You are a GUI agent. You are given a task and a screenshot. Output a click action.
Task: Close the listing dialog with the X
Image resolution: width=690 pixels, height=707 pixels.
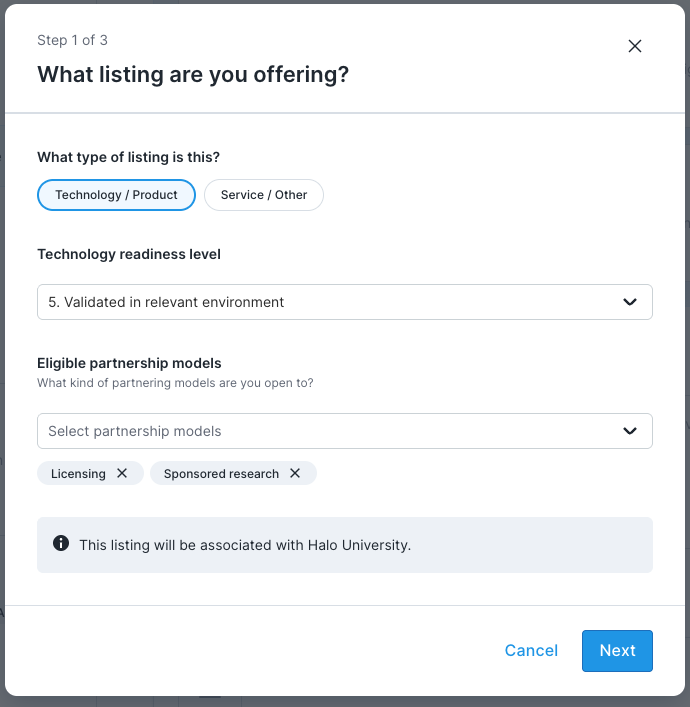634,46
